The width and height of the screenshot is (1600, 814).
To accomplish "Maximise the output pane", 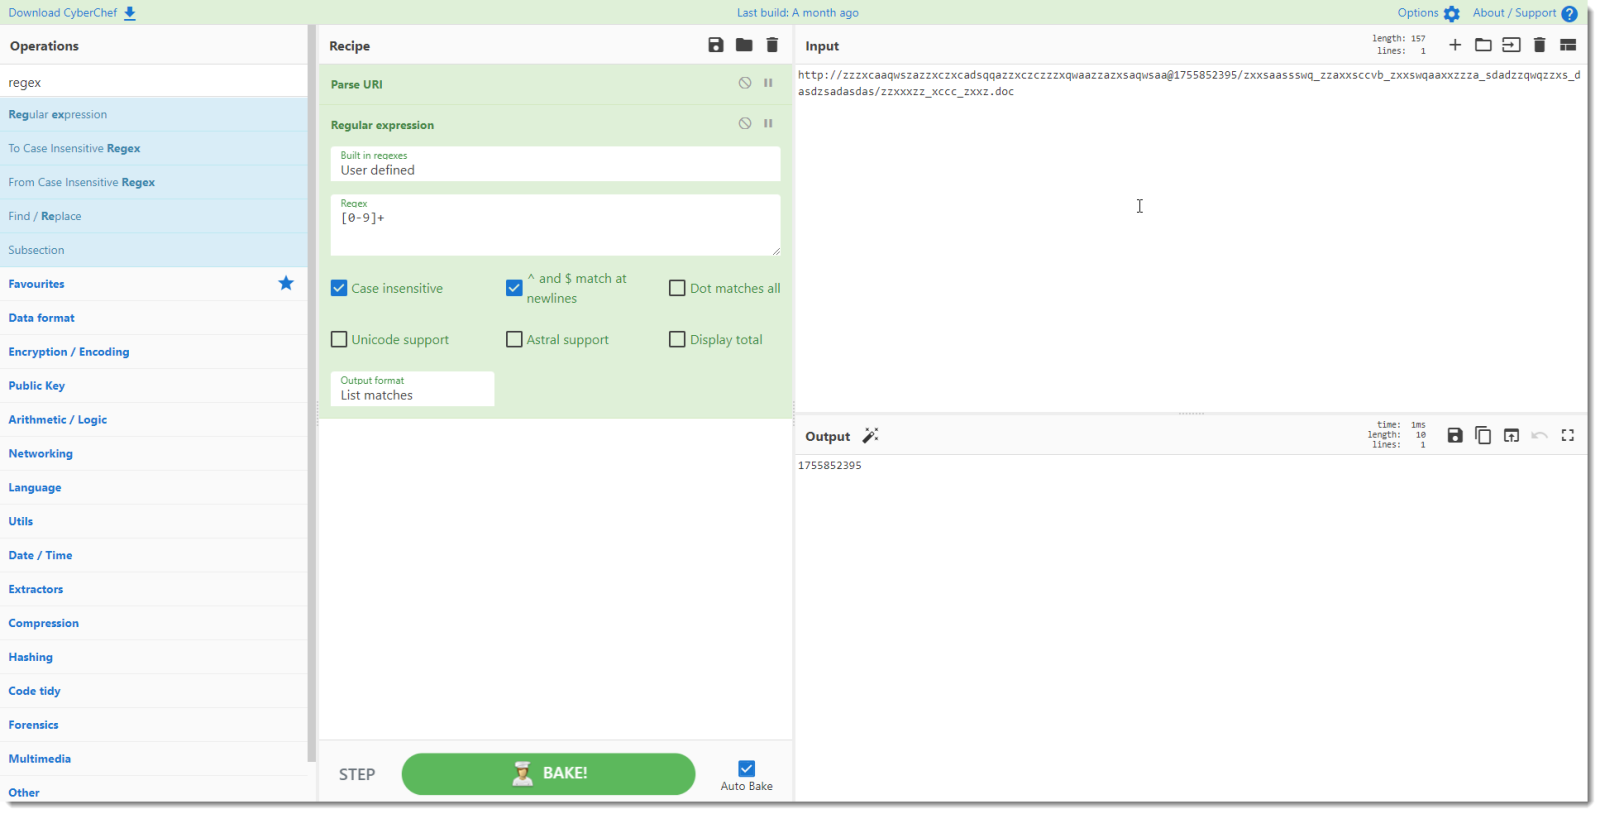I will pos(1568,436).
